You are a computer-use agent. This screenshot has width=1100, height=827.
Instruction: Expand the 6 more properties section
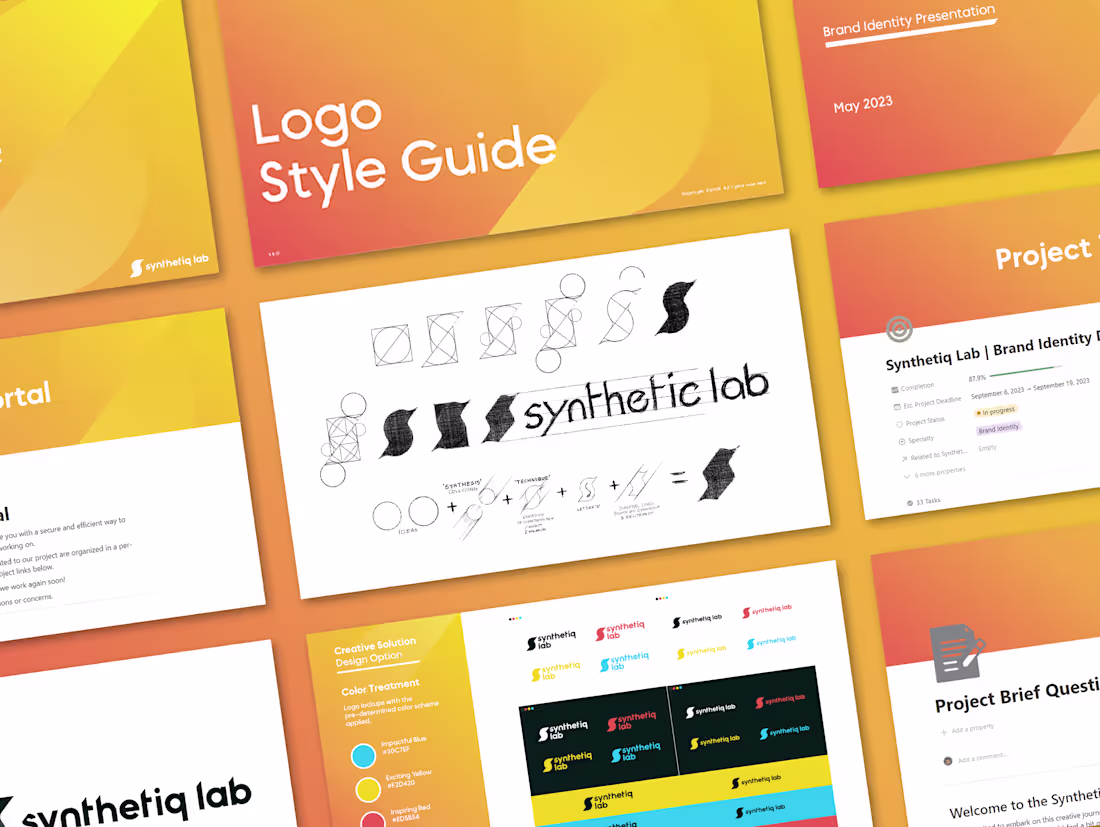(x=934, y=473)
